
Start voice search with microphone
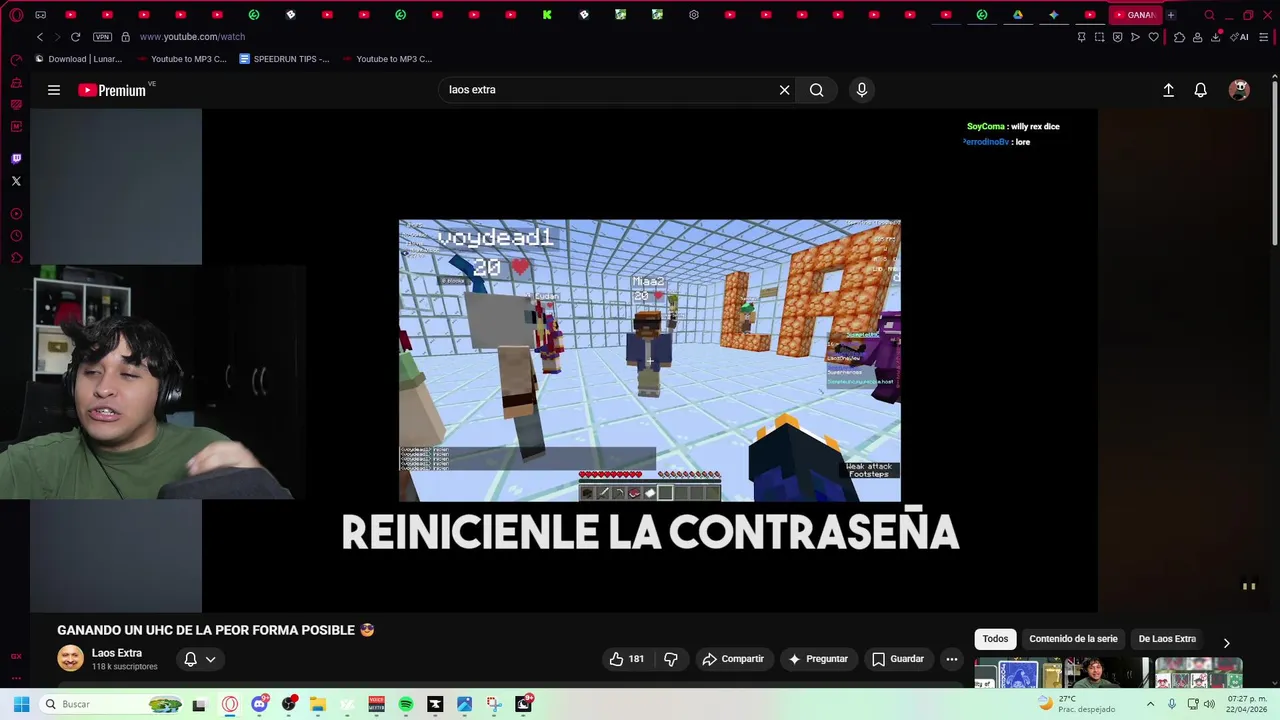point(862,90)
